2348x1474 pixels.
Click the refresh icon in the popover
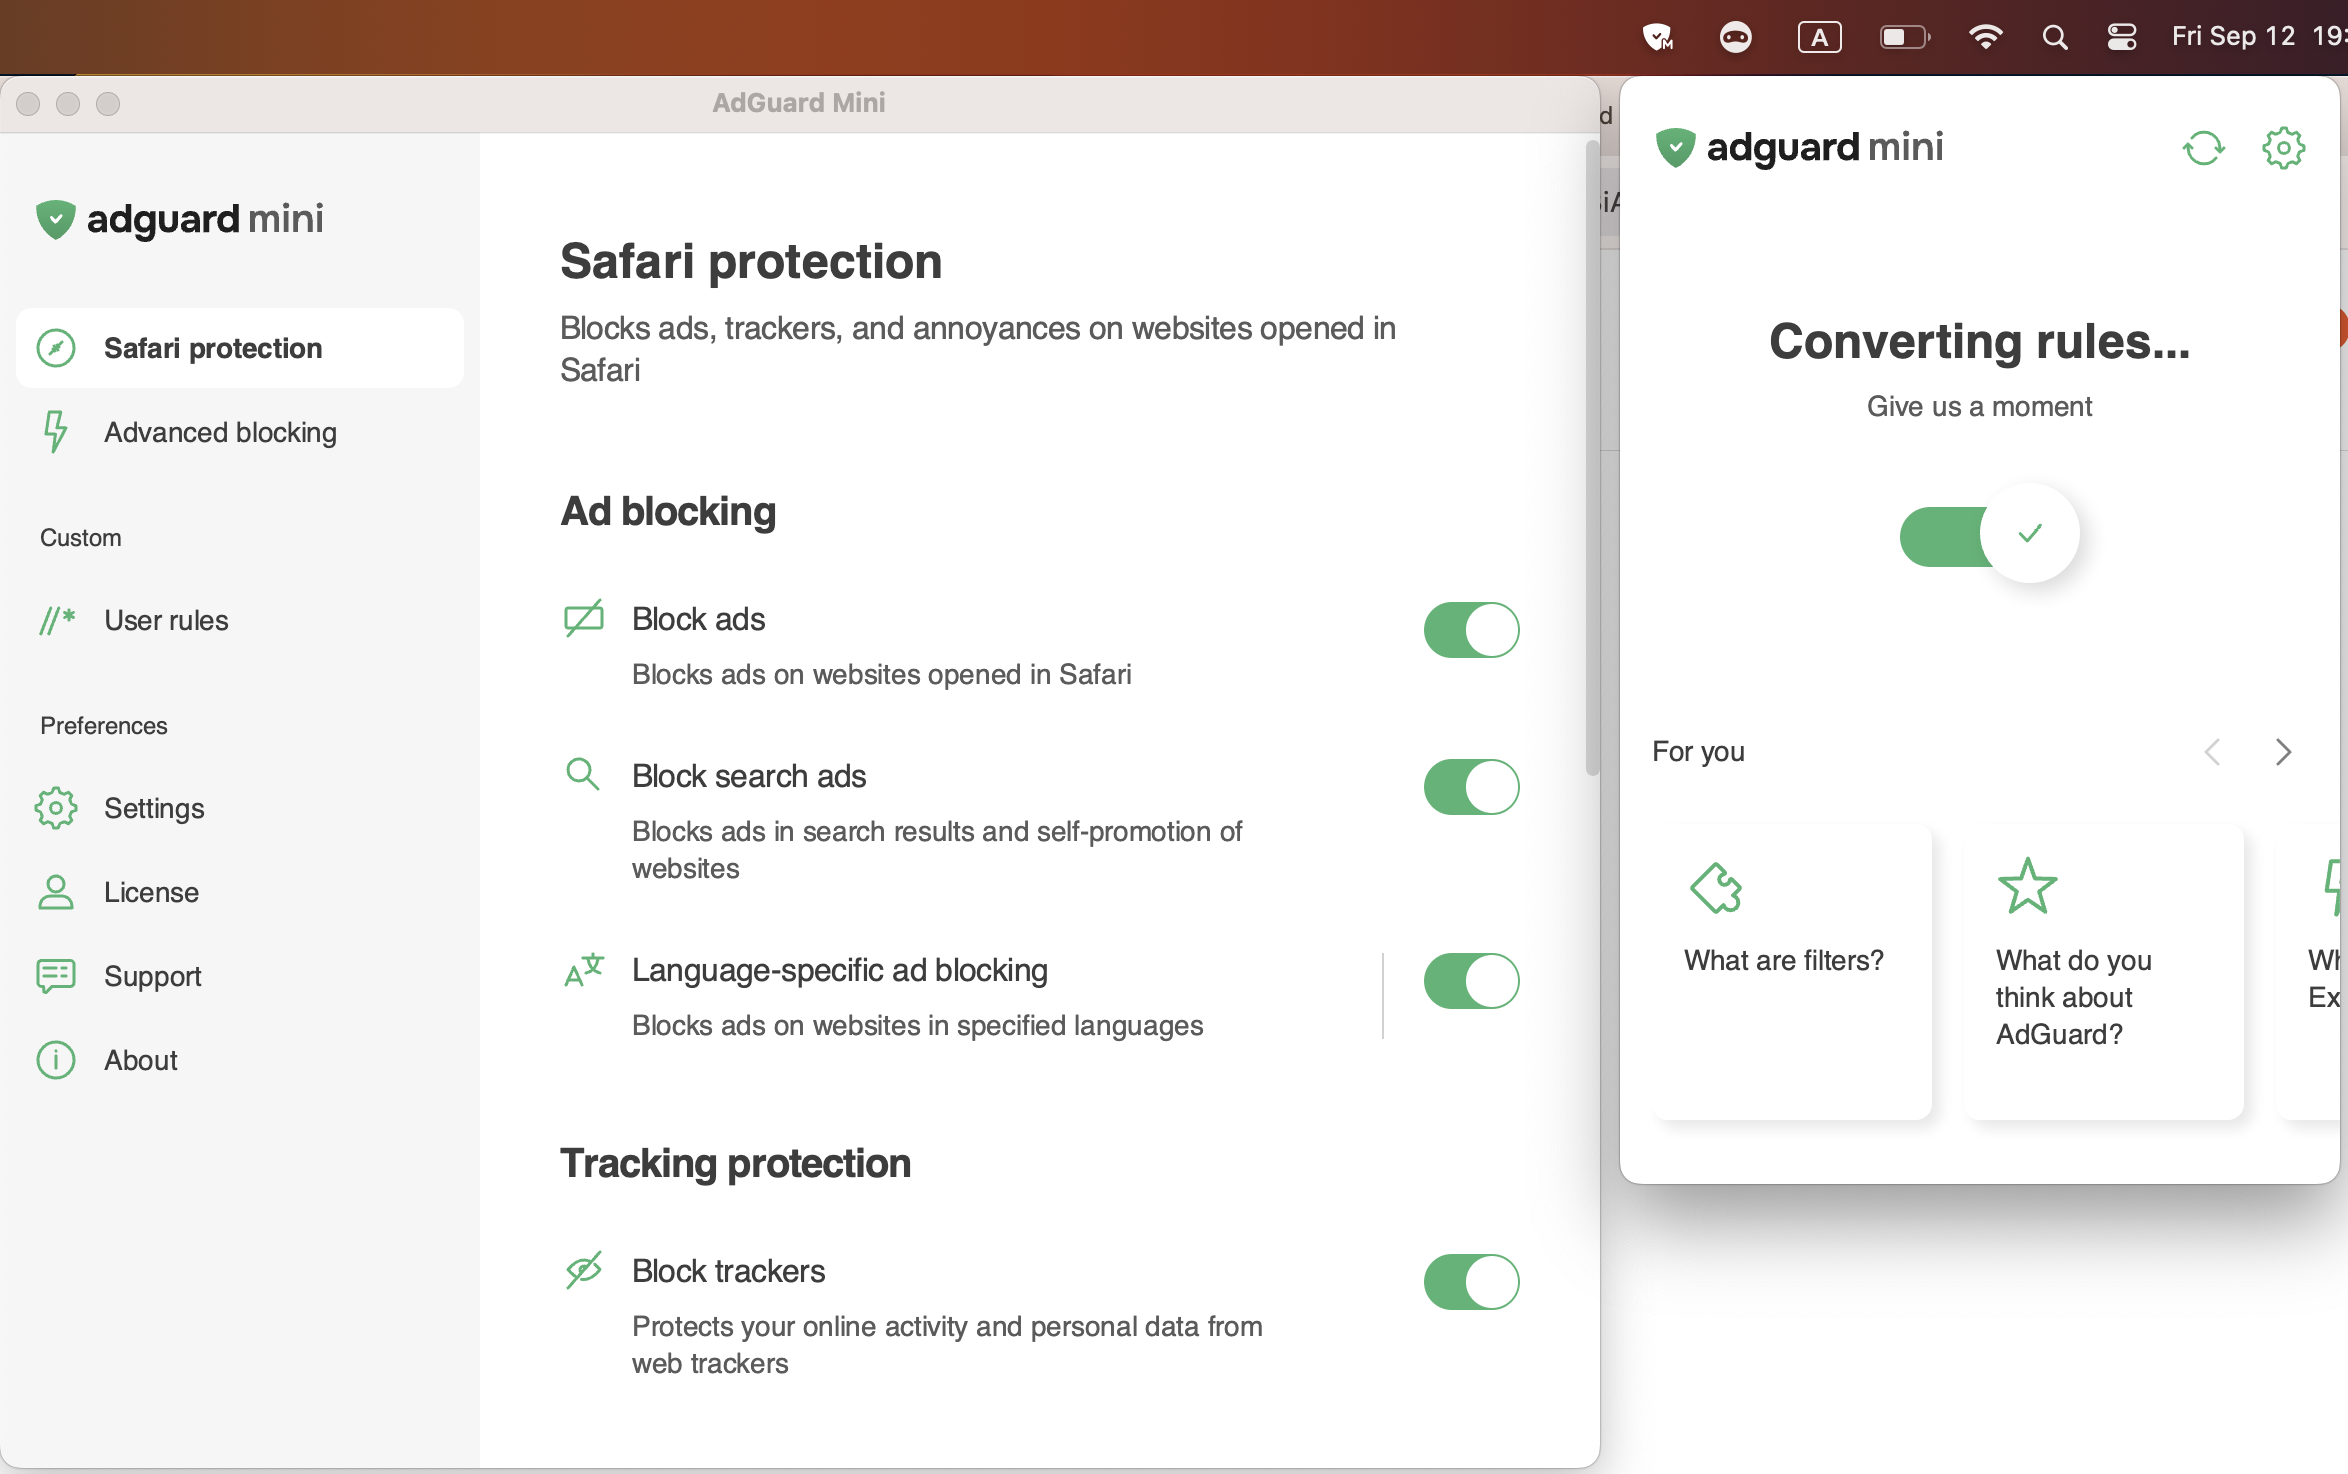coord(2205,147)
